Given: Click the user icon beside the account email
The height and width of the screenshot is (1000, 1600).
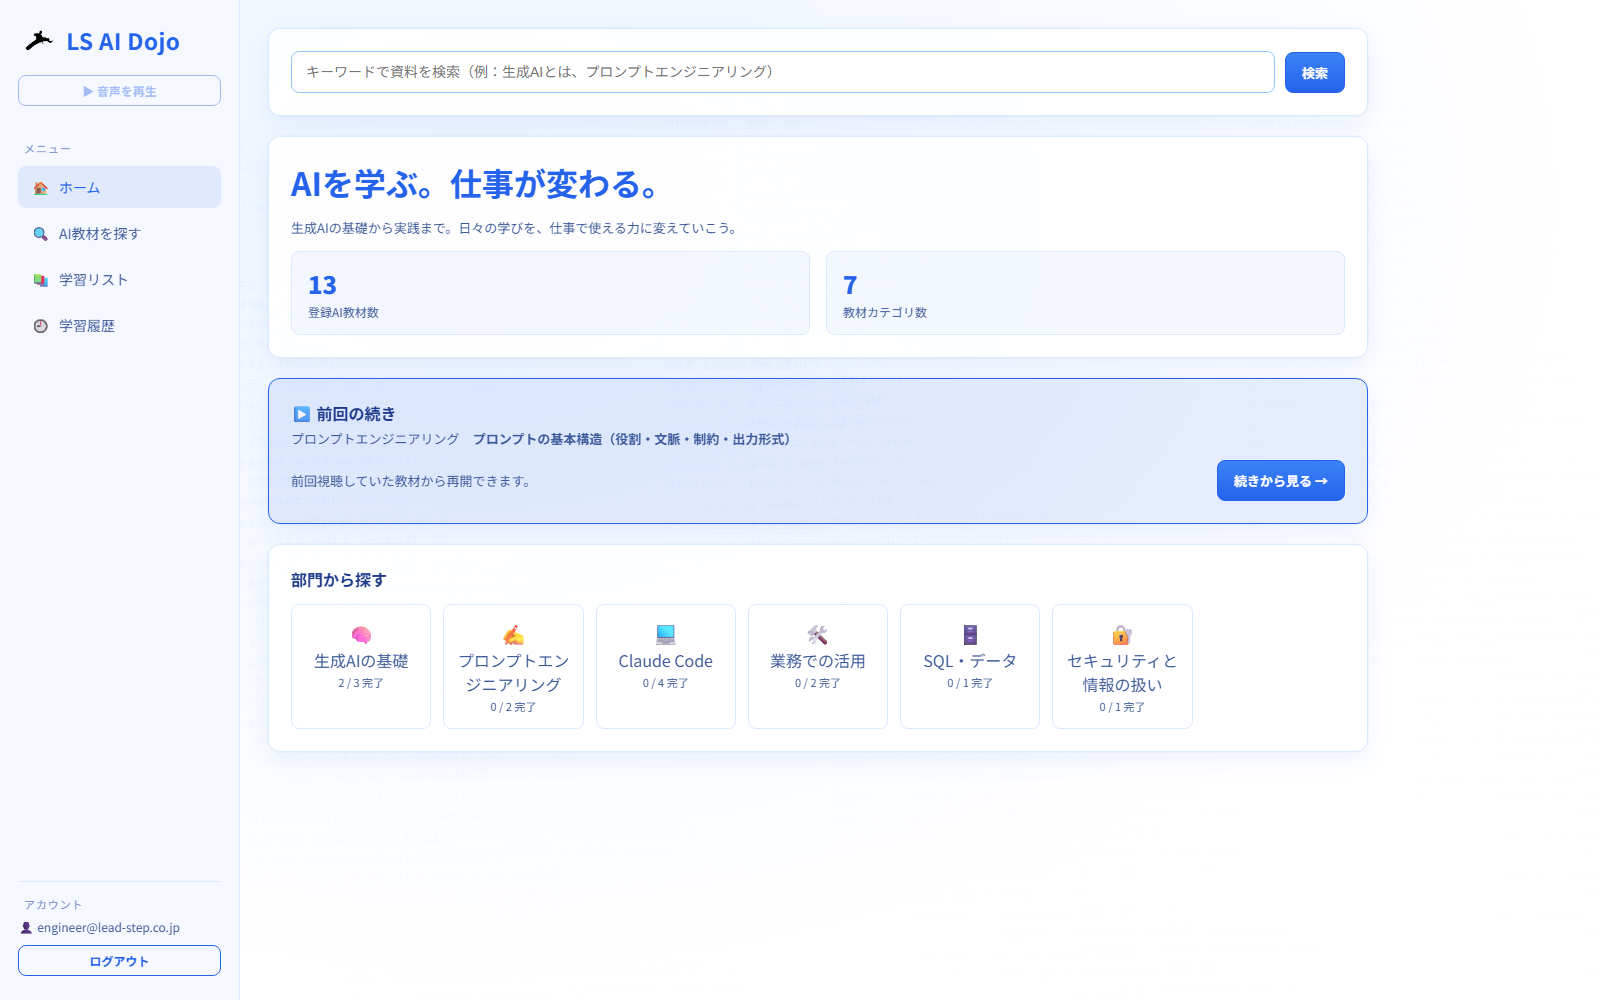Looking at the screenshot, I should click(x=27, y=928).
